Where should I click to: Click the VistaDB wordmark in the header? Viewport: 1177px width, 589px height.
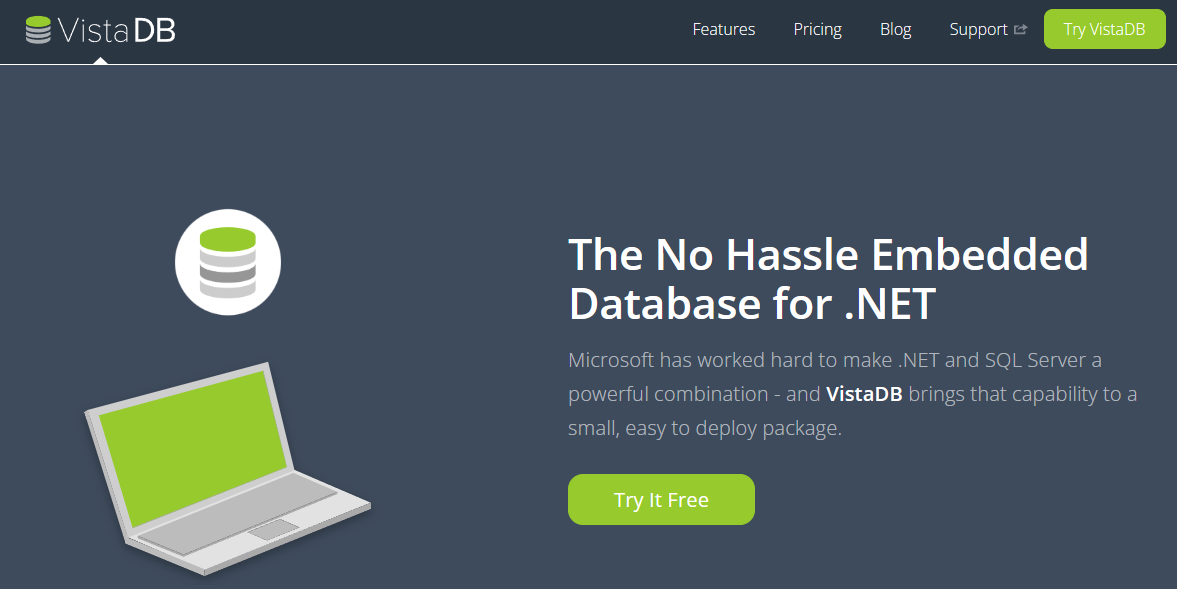coord(117,30)
